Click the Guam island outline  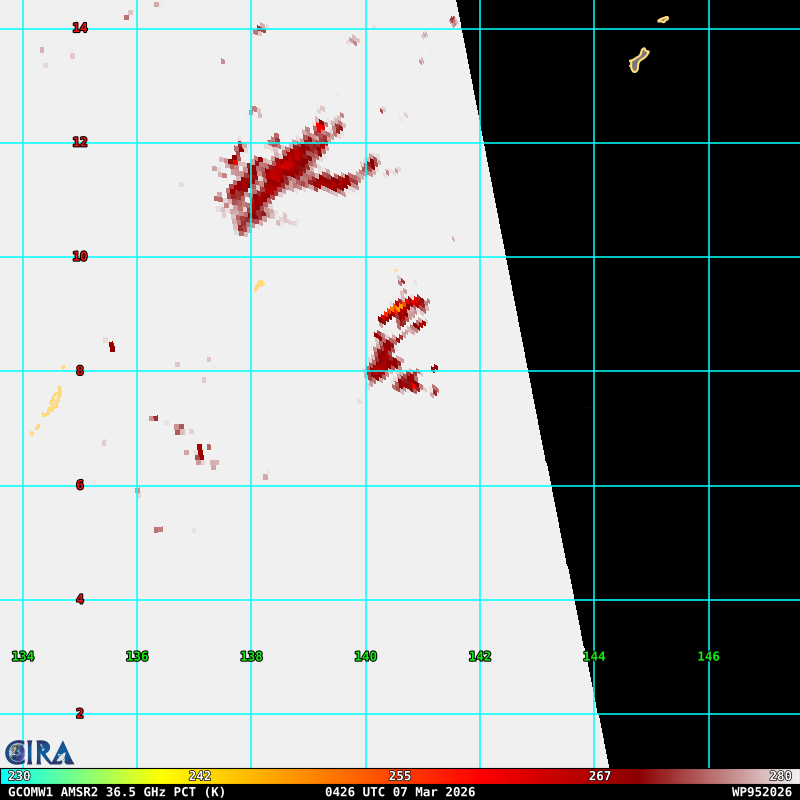tap(639, 60)
